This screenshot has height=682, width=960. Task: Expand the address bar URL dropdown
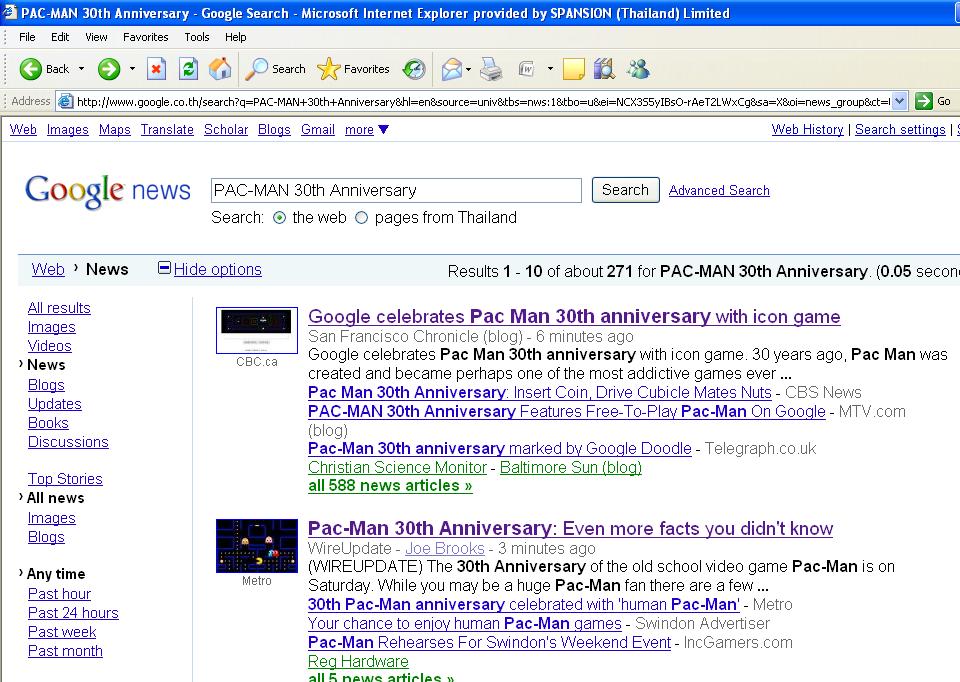click(898, 101)
